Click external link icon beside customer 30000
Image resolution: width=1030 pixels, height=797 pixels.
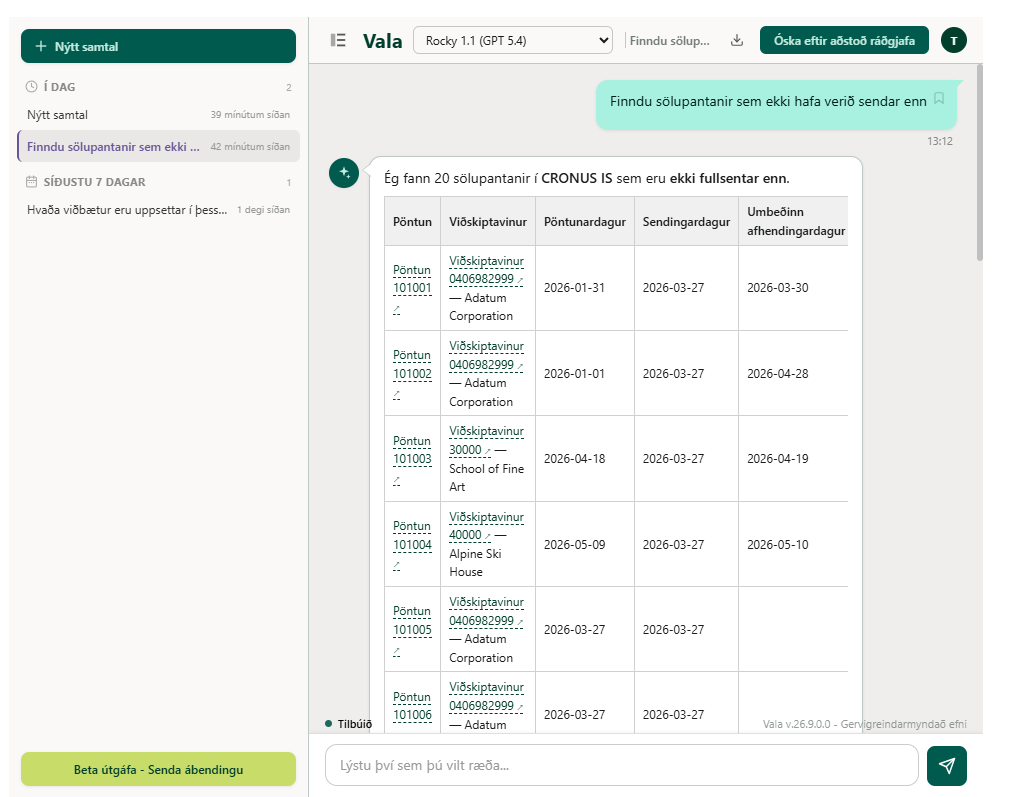(487, 451)
